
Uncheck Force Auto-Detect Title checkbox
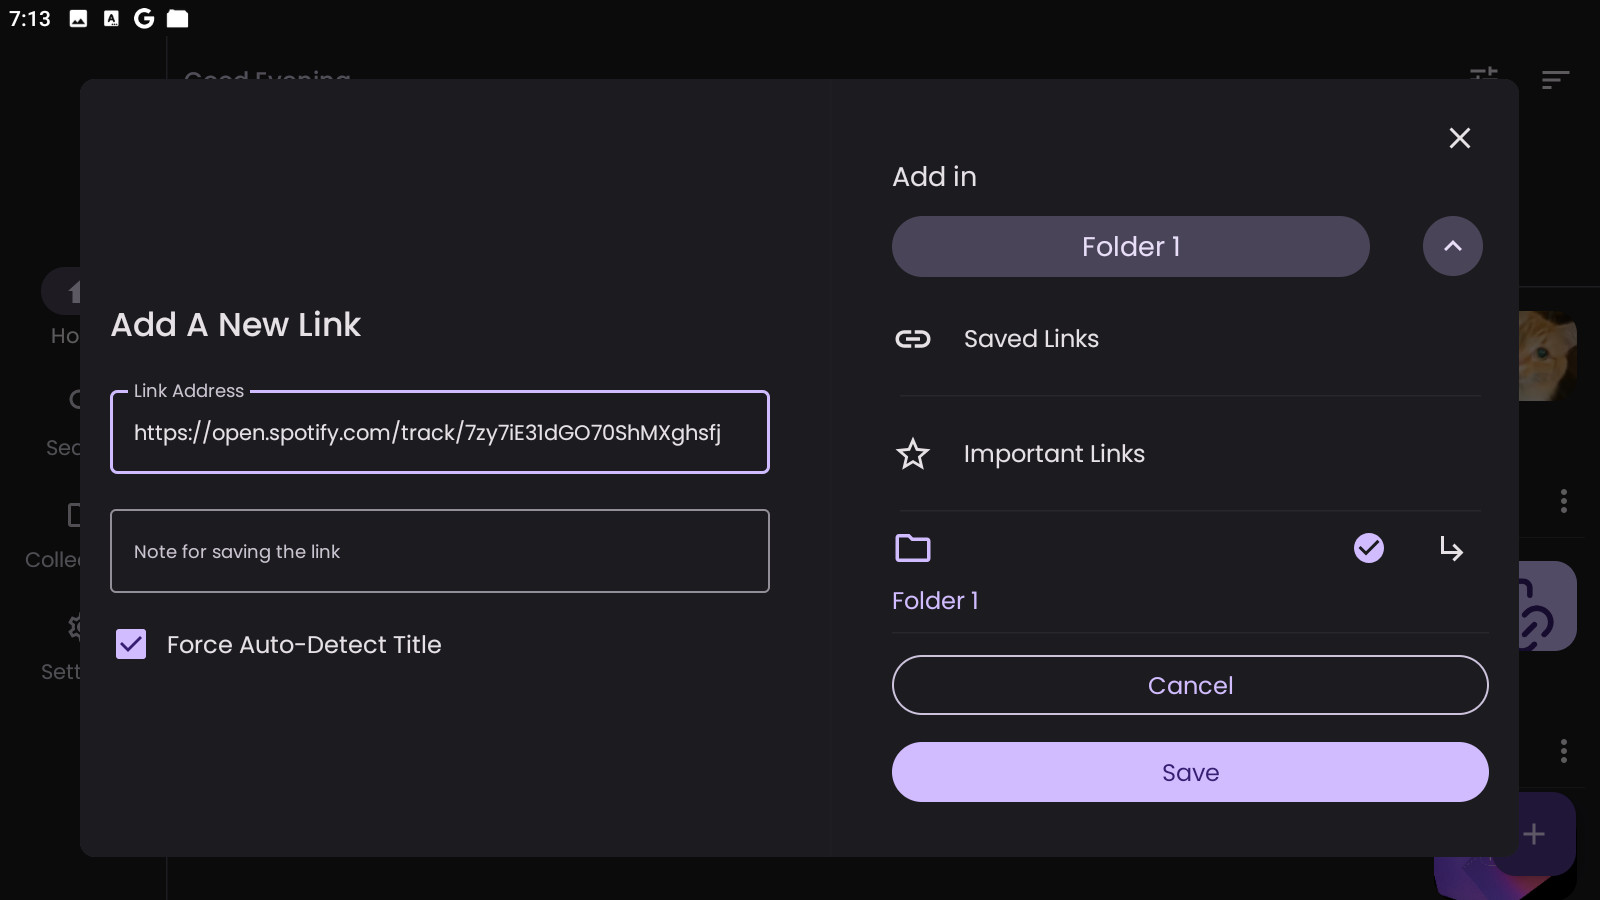(x=131, y=644)
